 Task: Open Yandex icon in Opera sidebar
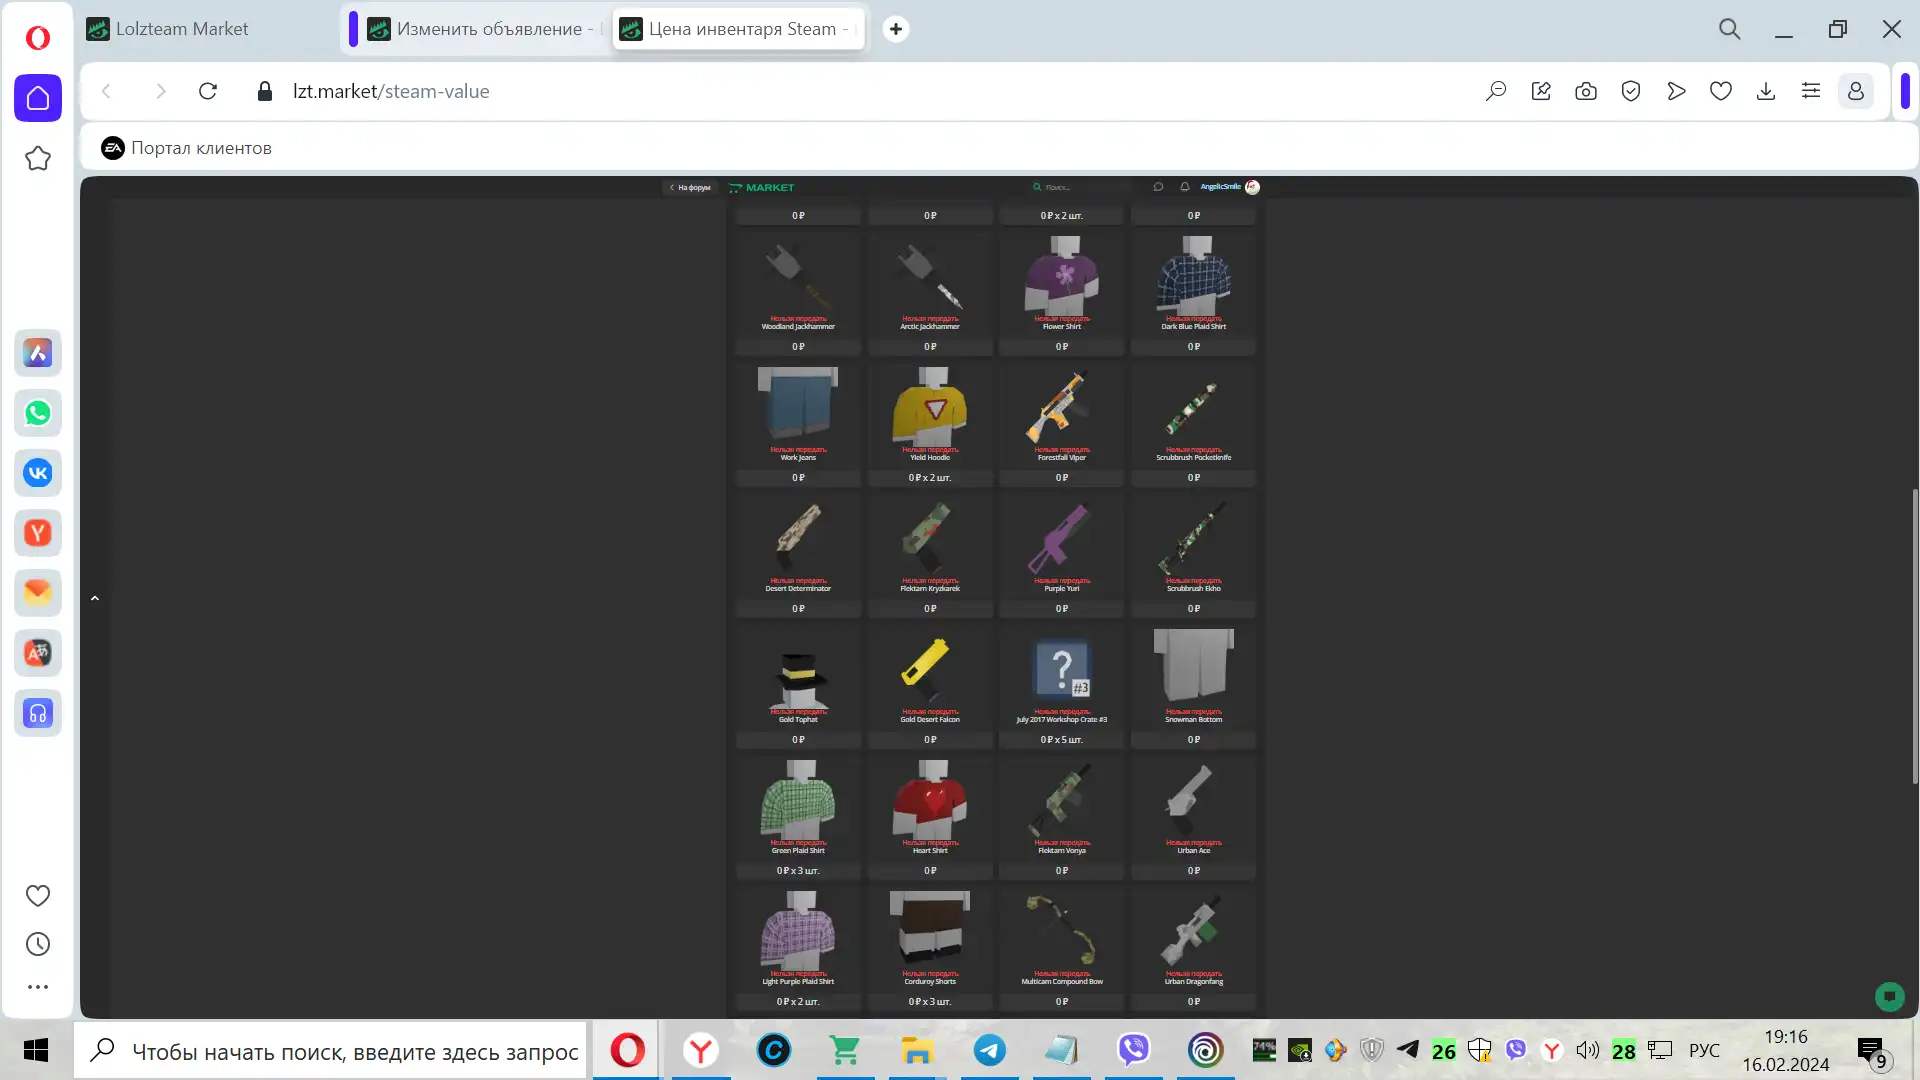[x=38, y=533]
